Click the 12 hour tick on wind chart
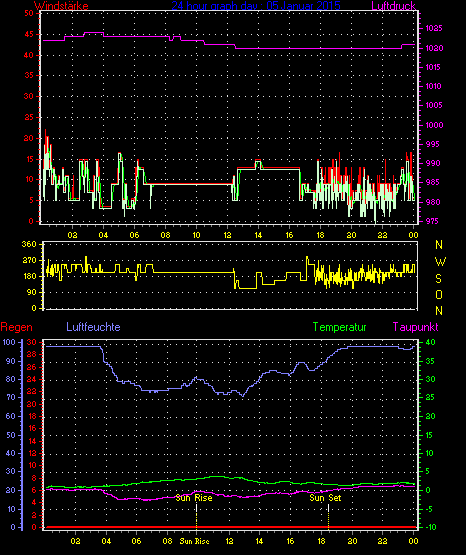Image resolution: width=466 pixels, height=555 pixels. coord(227,235)
